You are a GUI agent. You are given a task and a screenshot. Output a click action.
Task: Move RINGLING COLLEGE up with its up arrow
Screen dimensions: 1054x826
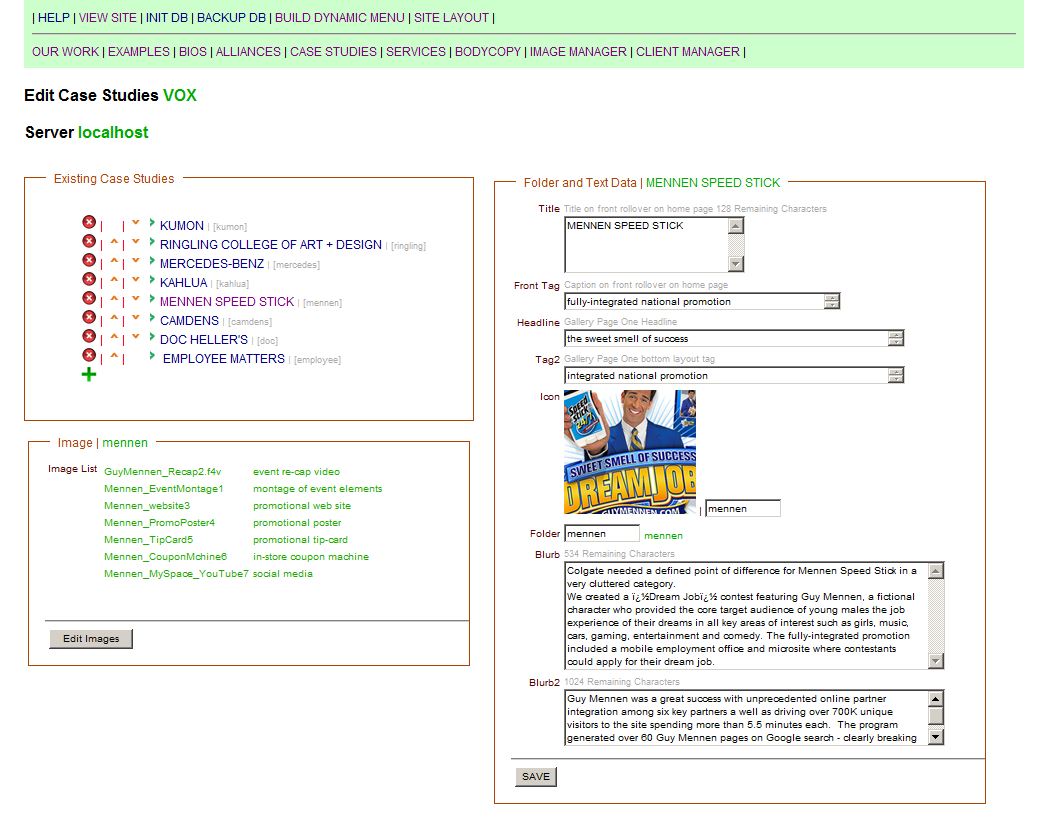point(114,242)
